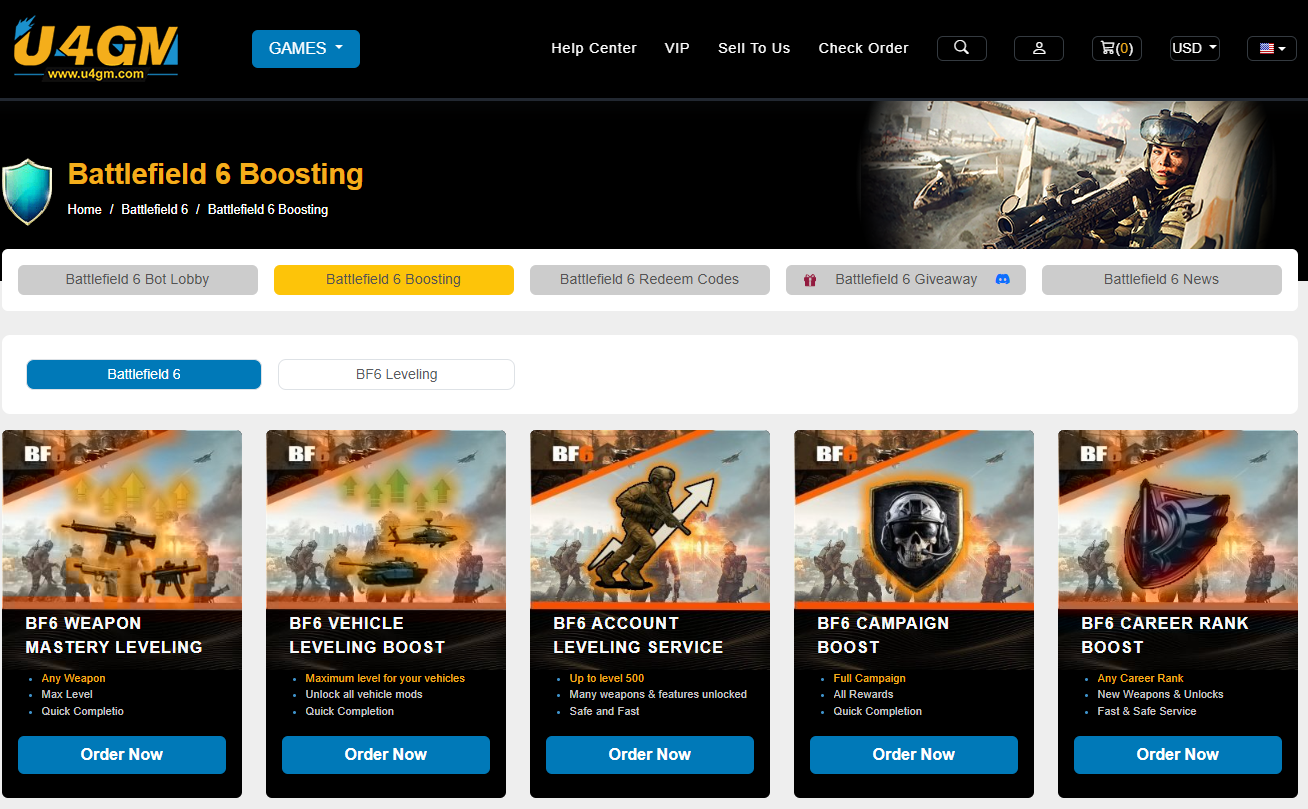Click the user account icon
The image size is (1308, 809).
coord(1038,48)
